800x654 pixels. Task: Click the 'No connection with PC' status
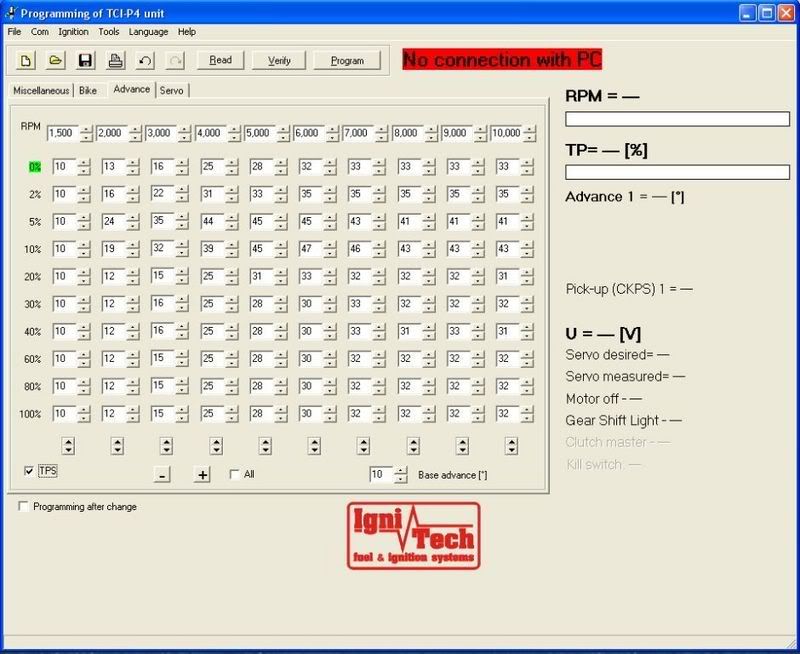tap(502, 59)
